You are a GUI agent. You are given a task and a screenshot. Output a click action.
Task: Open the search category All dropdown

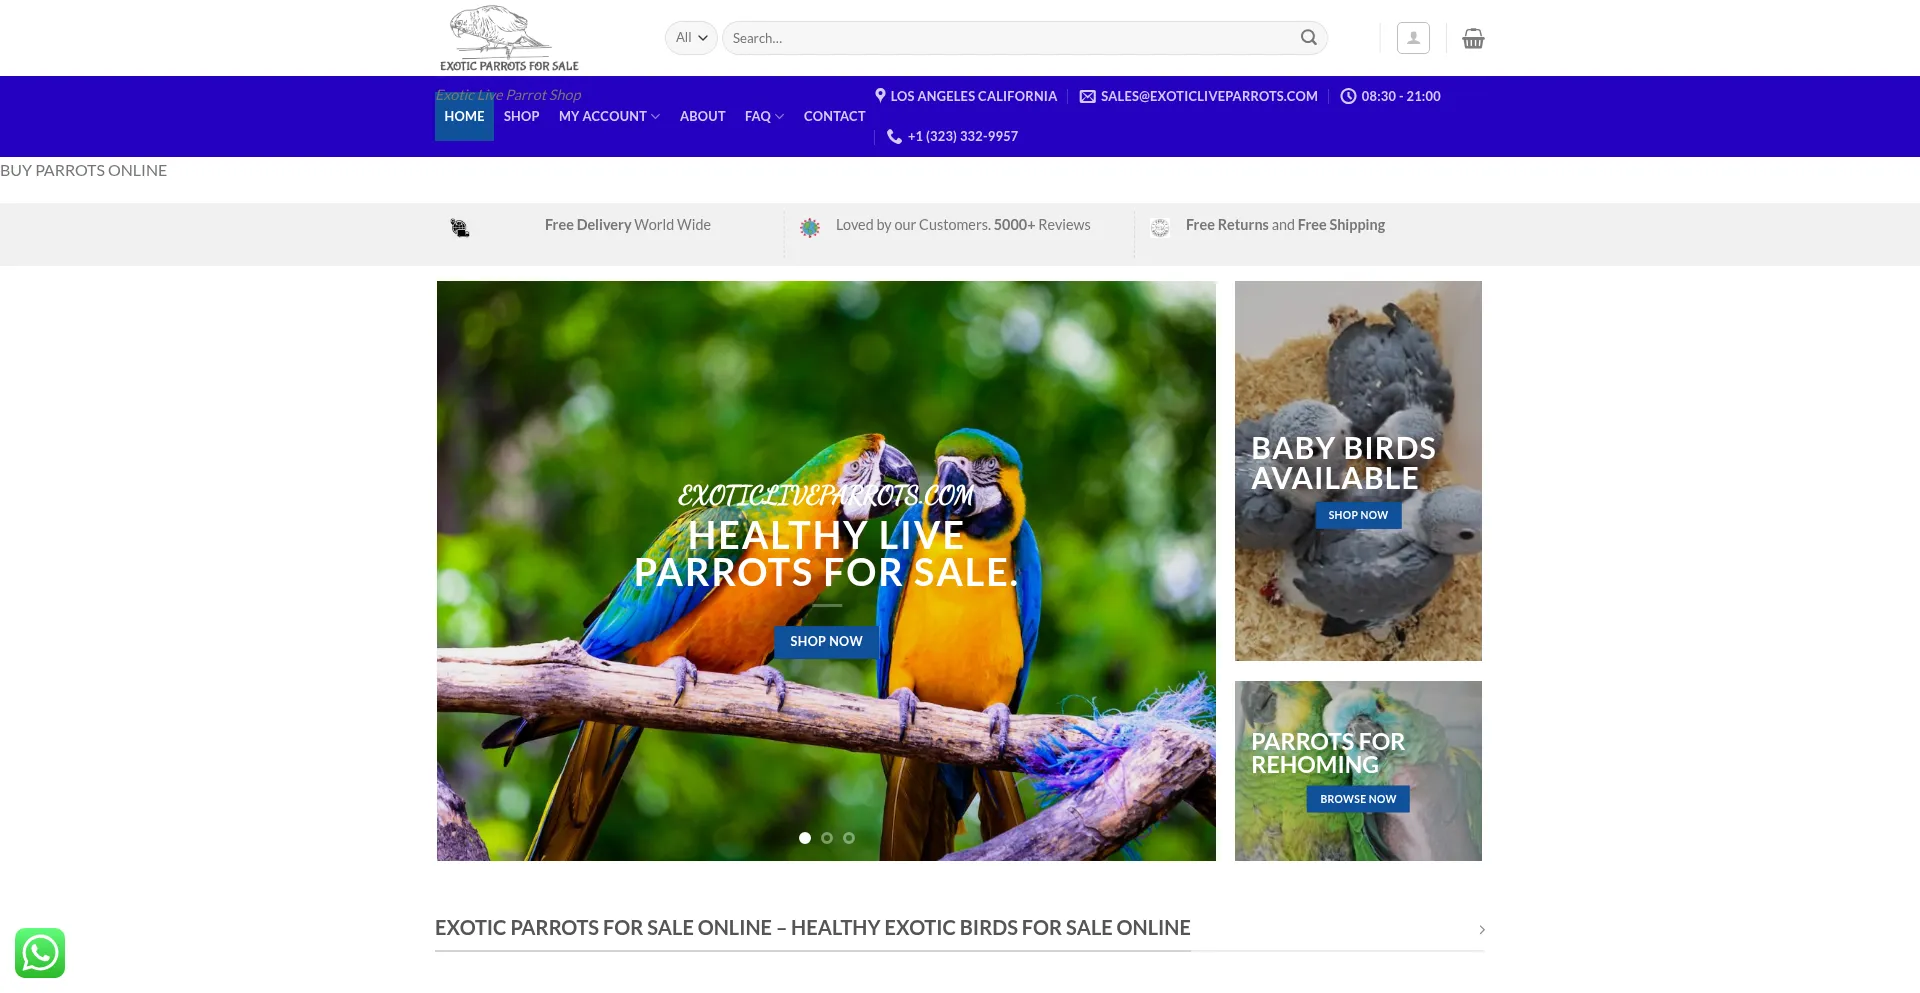click(x=691, y=38)
